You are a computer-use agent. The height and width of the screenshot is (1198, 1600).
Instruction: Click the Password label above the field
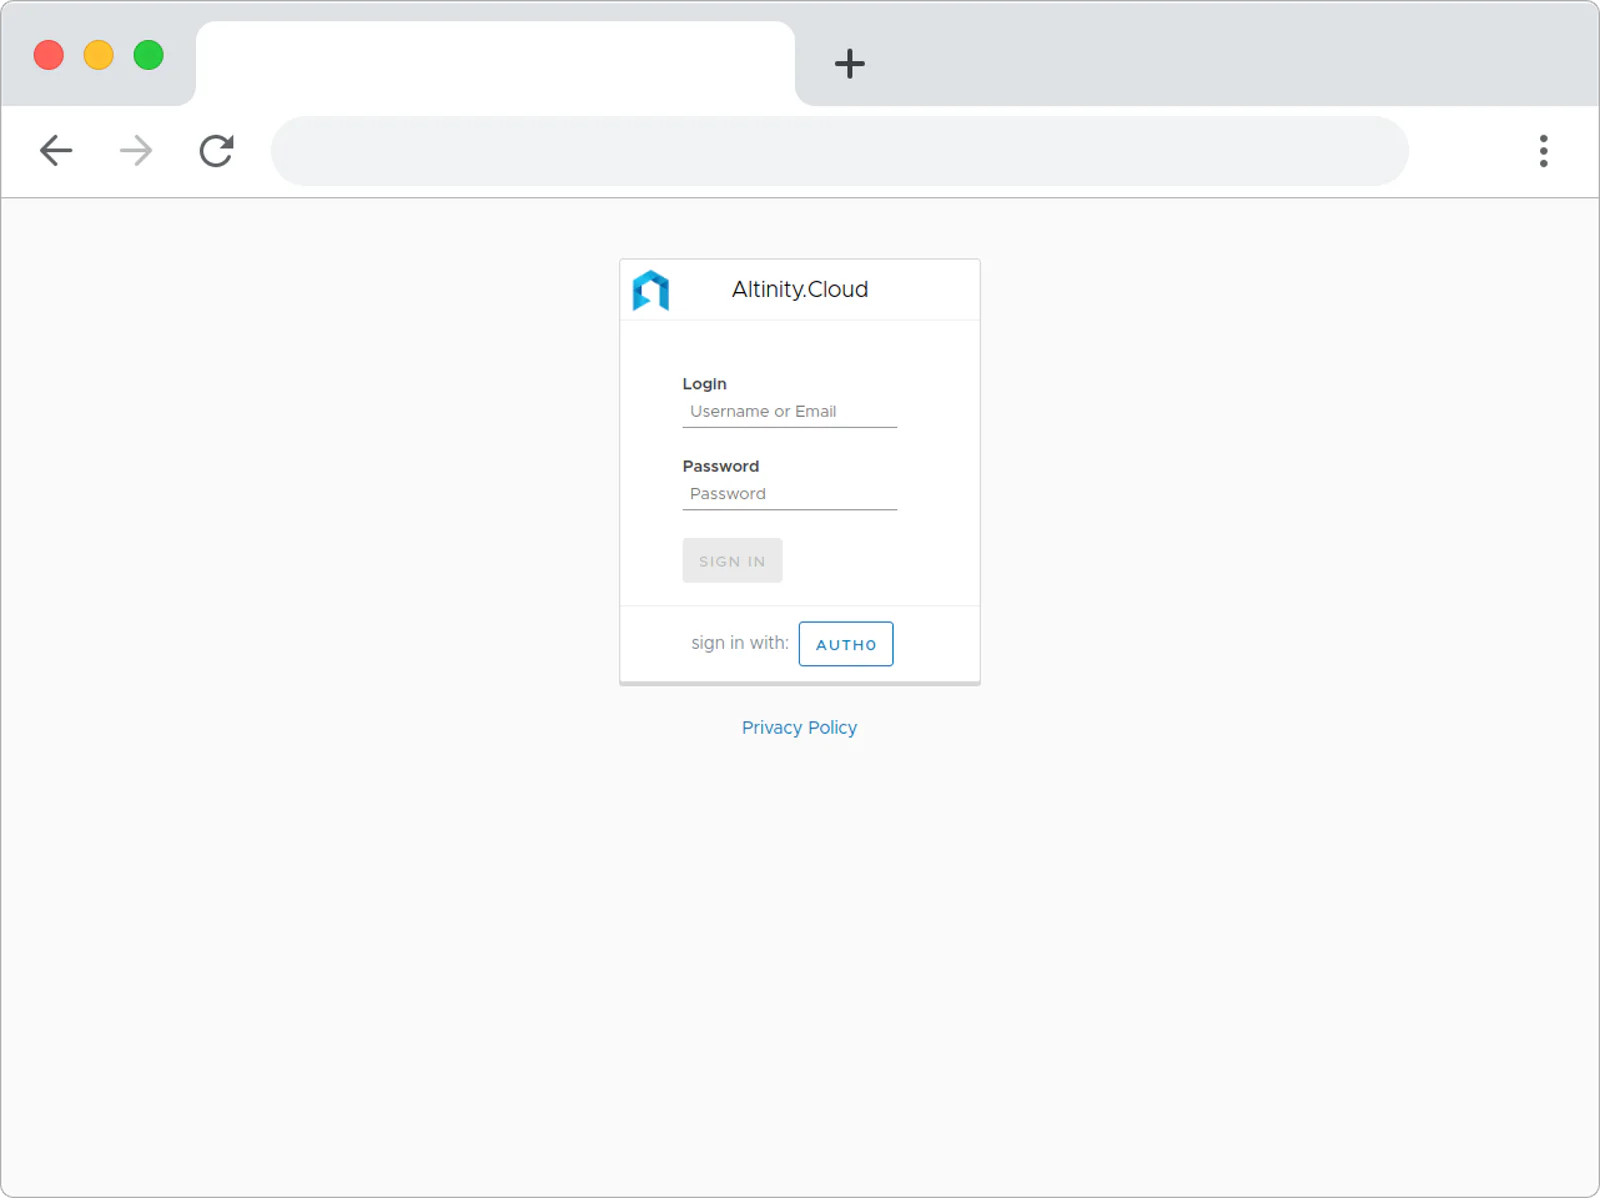pos(721,466)
